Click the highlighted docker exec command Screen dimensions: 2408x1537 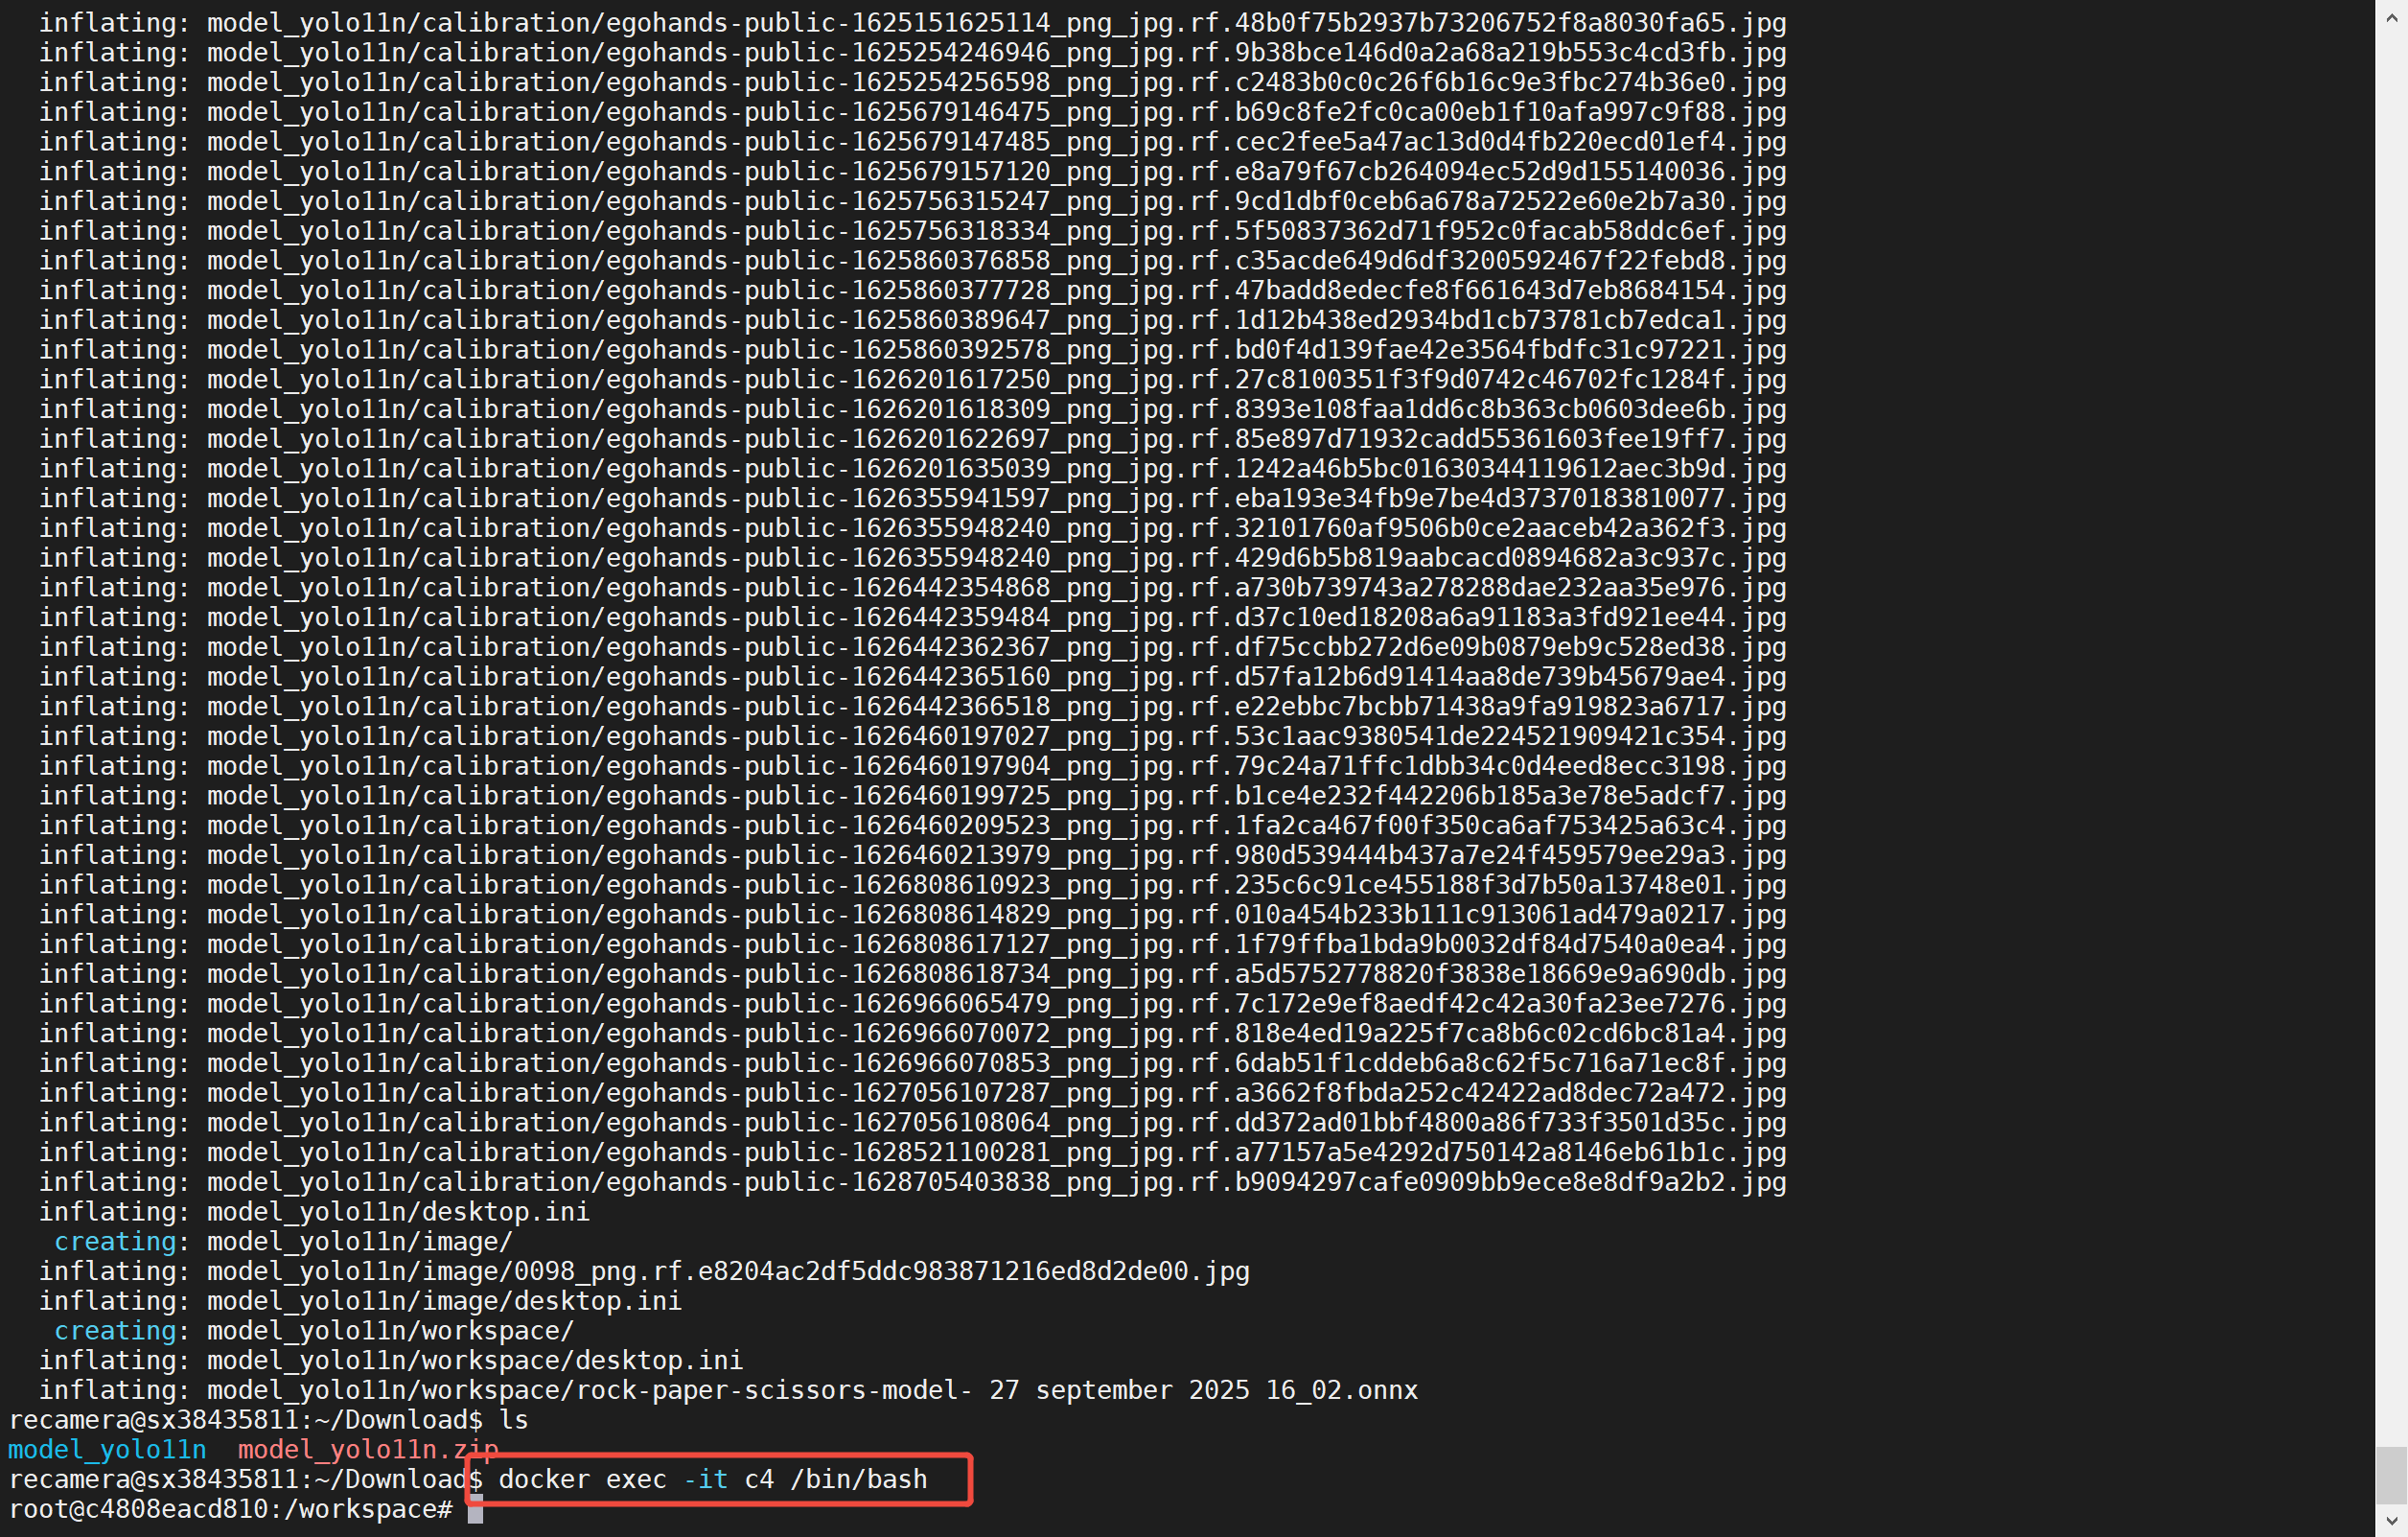click(712, 1479)
